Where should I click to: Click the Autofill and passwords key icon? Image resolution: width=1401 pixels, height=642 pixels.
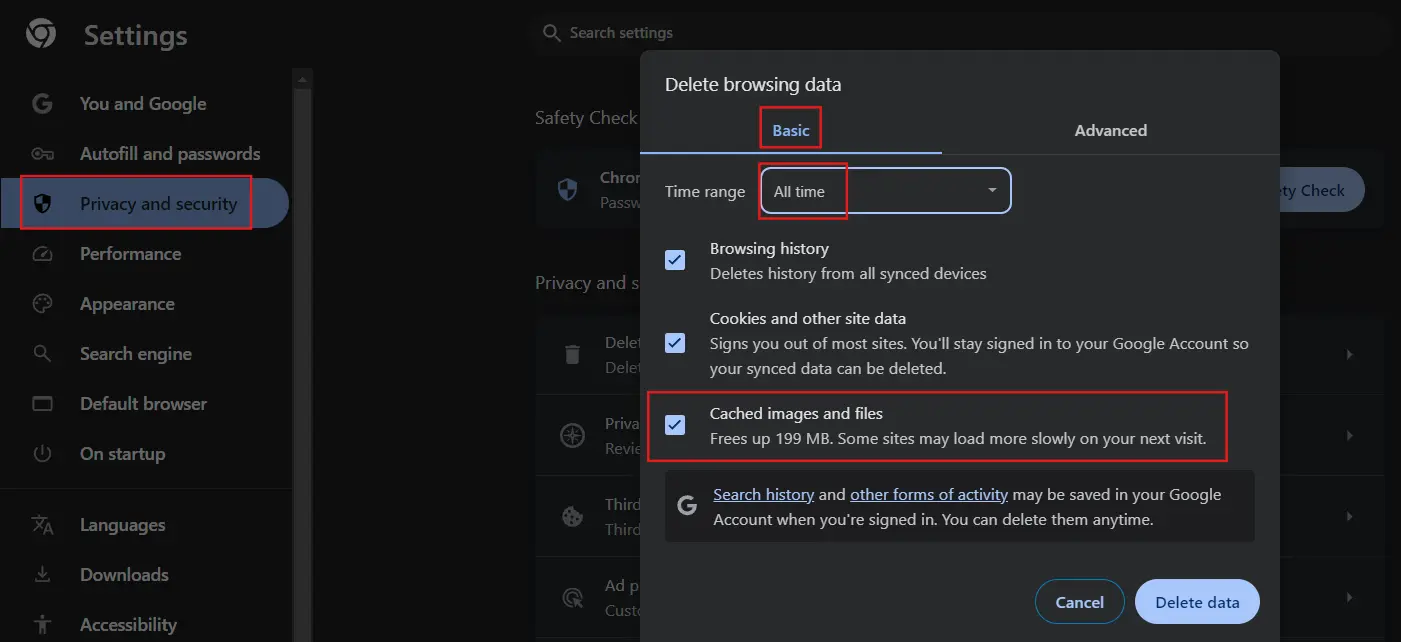tap(42, 154)
